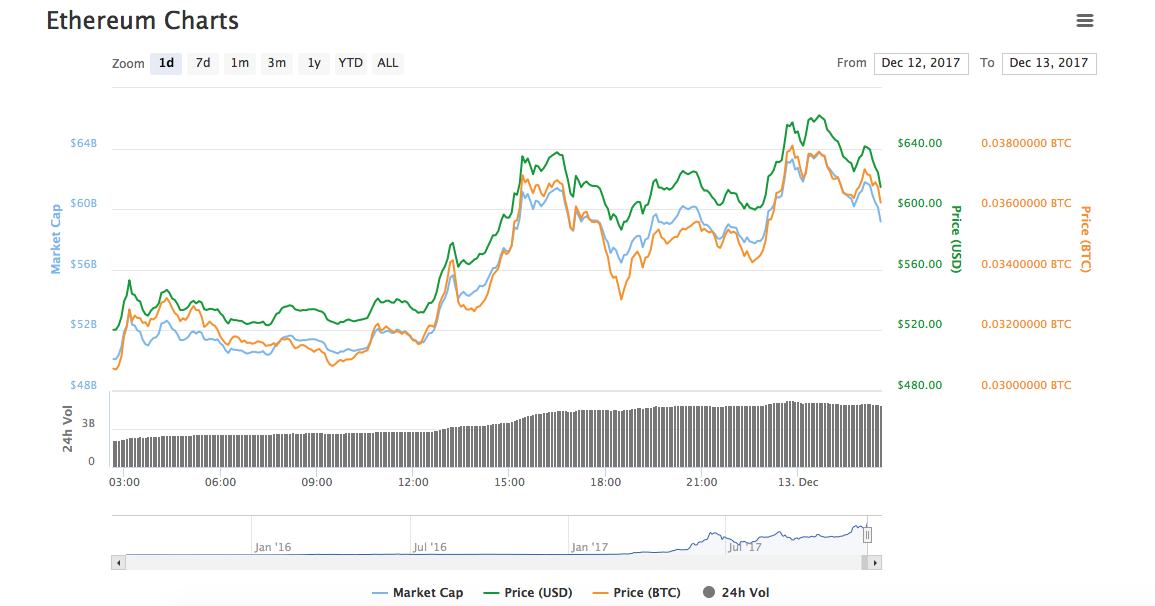Click the 24h volume bars at 15:00
1155x606 pixels.
point(509,443)
